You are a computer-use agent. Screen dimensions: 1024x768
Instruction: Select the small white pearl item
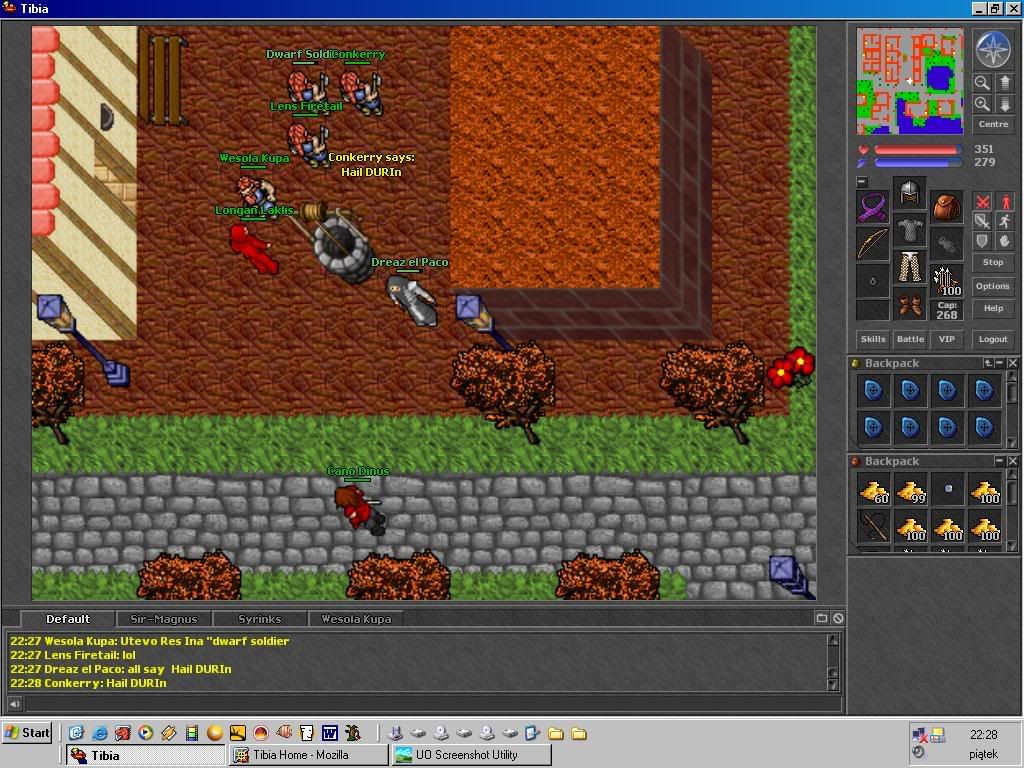pos(948,488)
